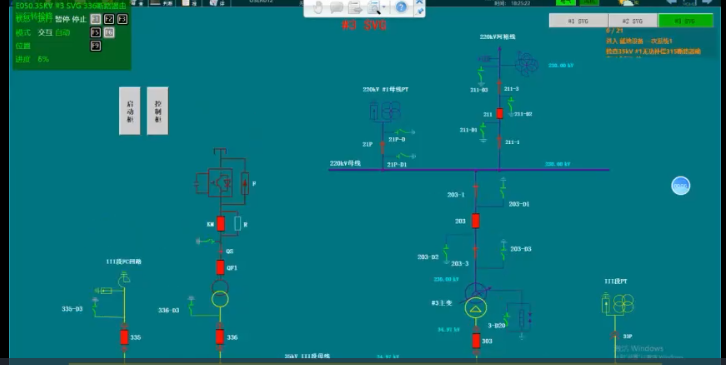Click 暂停 pause in task panel
The height and width of the screenshot is (365, 726).
[62, 19]
